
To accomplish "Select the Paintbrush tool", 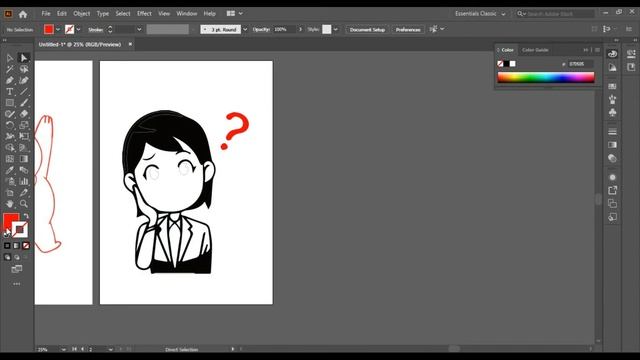I will (24, 103).
